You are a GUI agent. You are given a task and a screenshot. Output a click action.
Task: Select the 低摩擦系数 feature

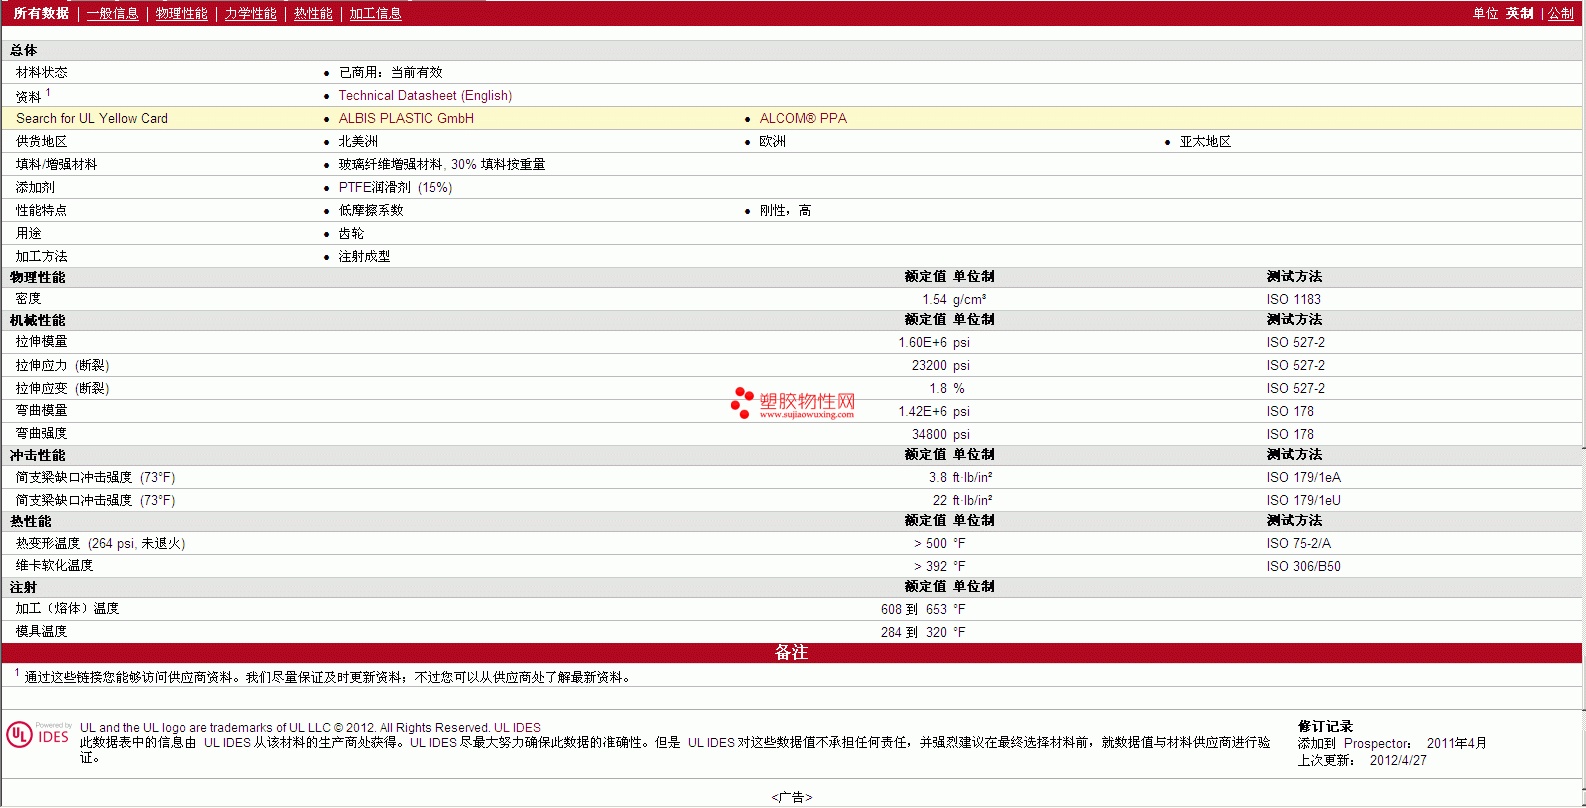(x=371, y=210)
